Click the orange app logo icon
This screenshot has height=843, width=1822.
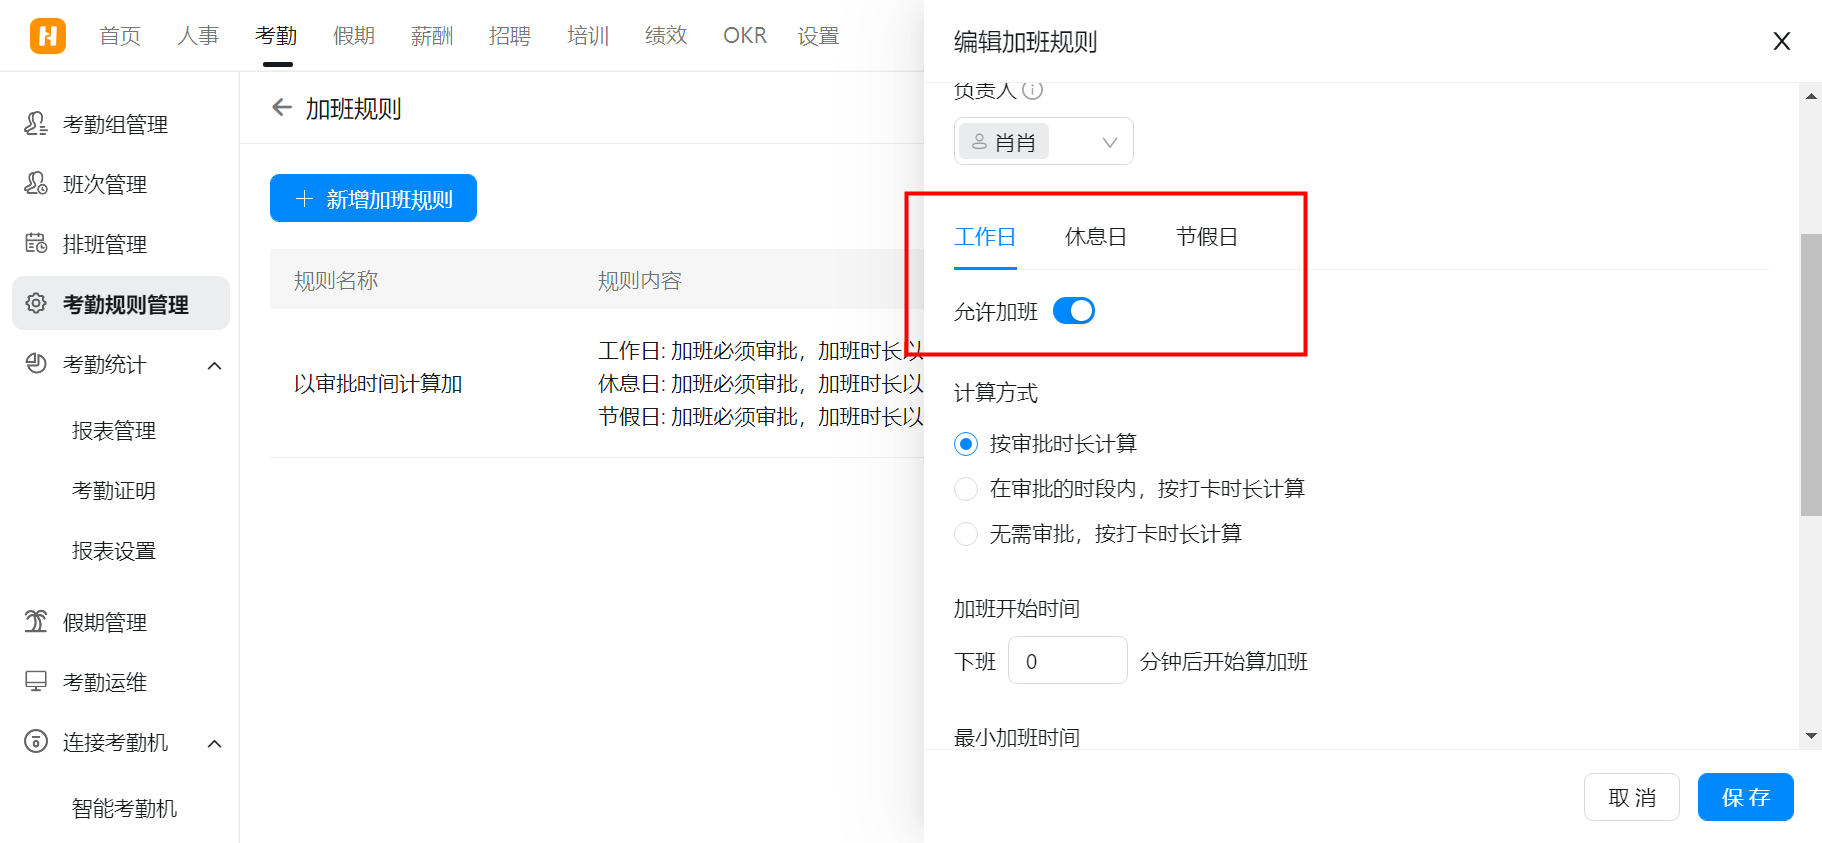48,36
